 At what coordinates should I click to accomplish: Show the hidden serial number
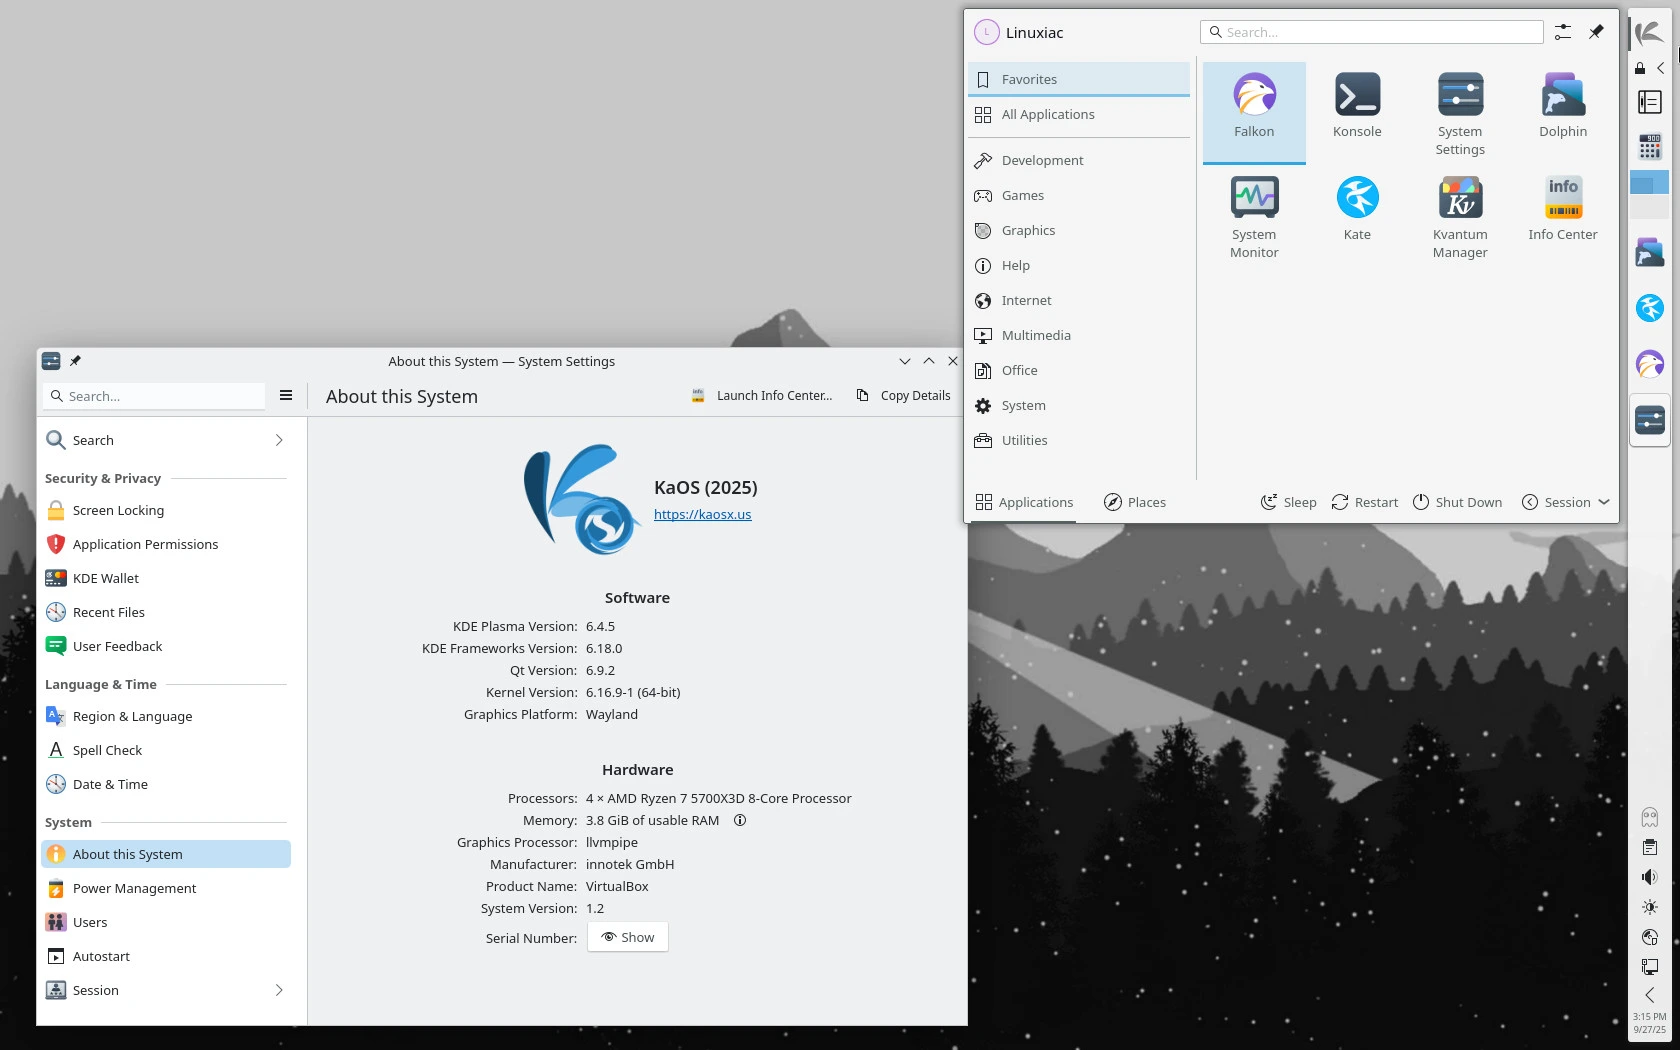tap(628, 937)
